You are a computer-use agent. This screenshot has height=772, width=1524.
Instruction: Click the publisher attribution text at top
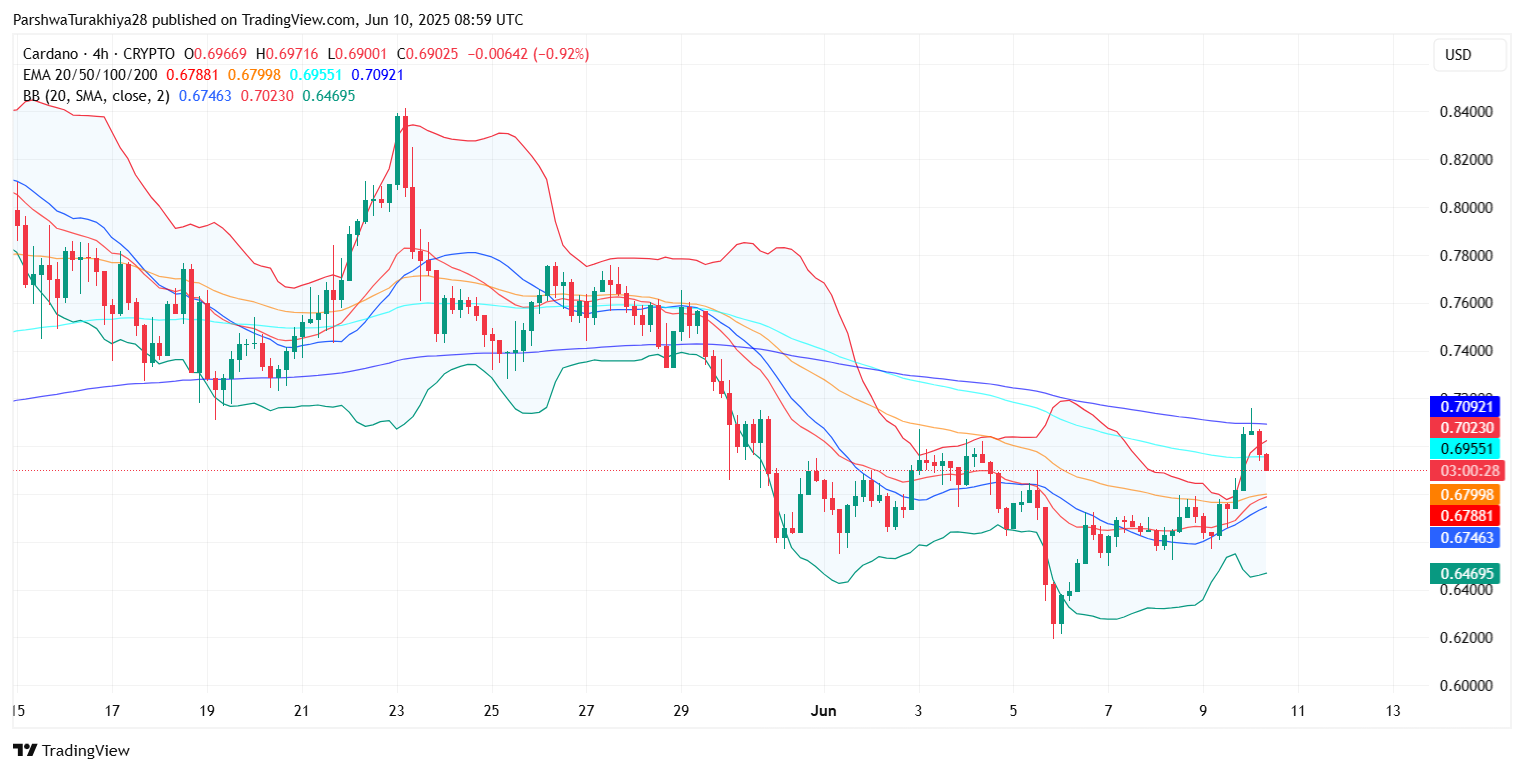click(267, 20)
